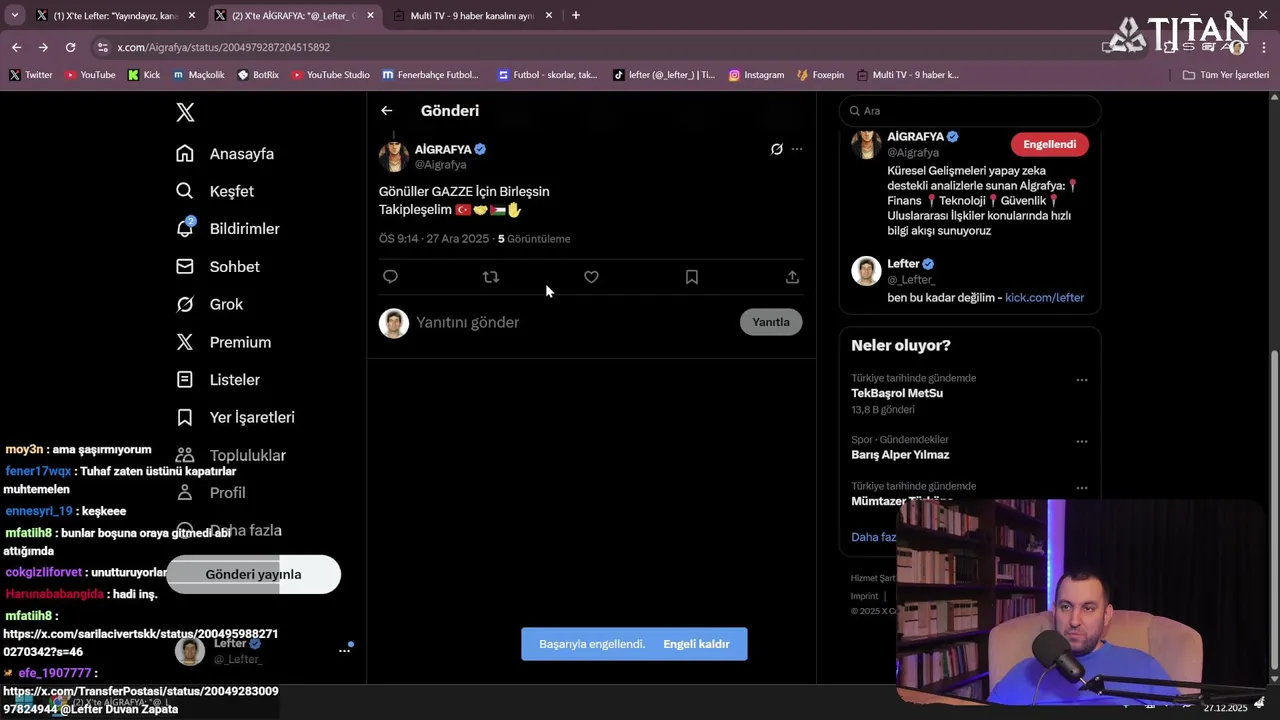This screenshot has height=720, width=1280.
Task: Open Instagram bookmark
Action: point(756,75)
